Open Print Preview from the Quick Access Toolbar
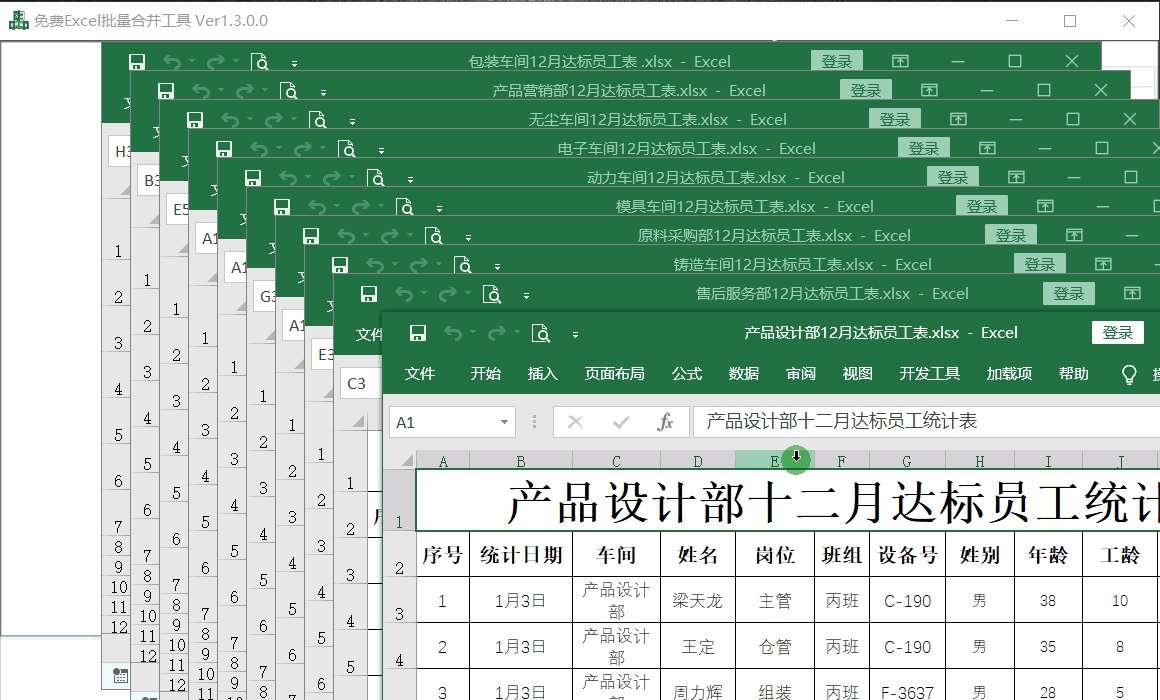Image resolution: width=1160 pixels, height=700 pixels. [x=541, y=333]
